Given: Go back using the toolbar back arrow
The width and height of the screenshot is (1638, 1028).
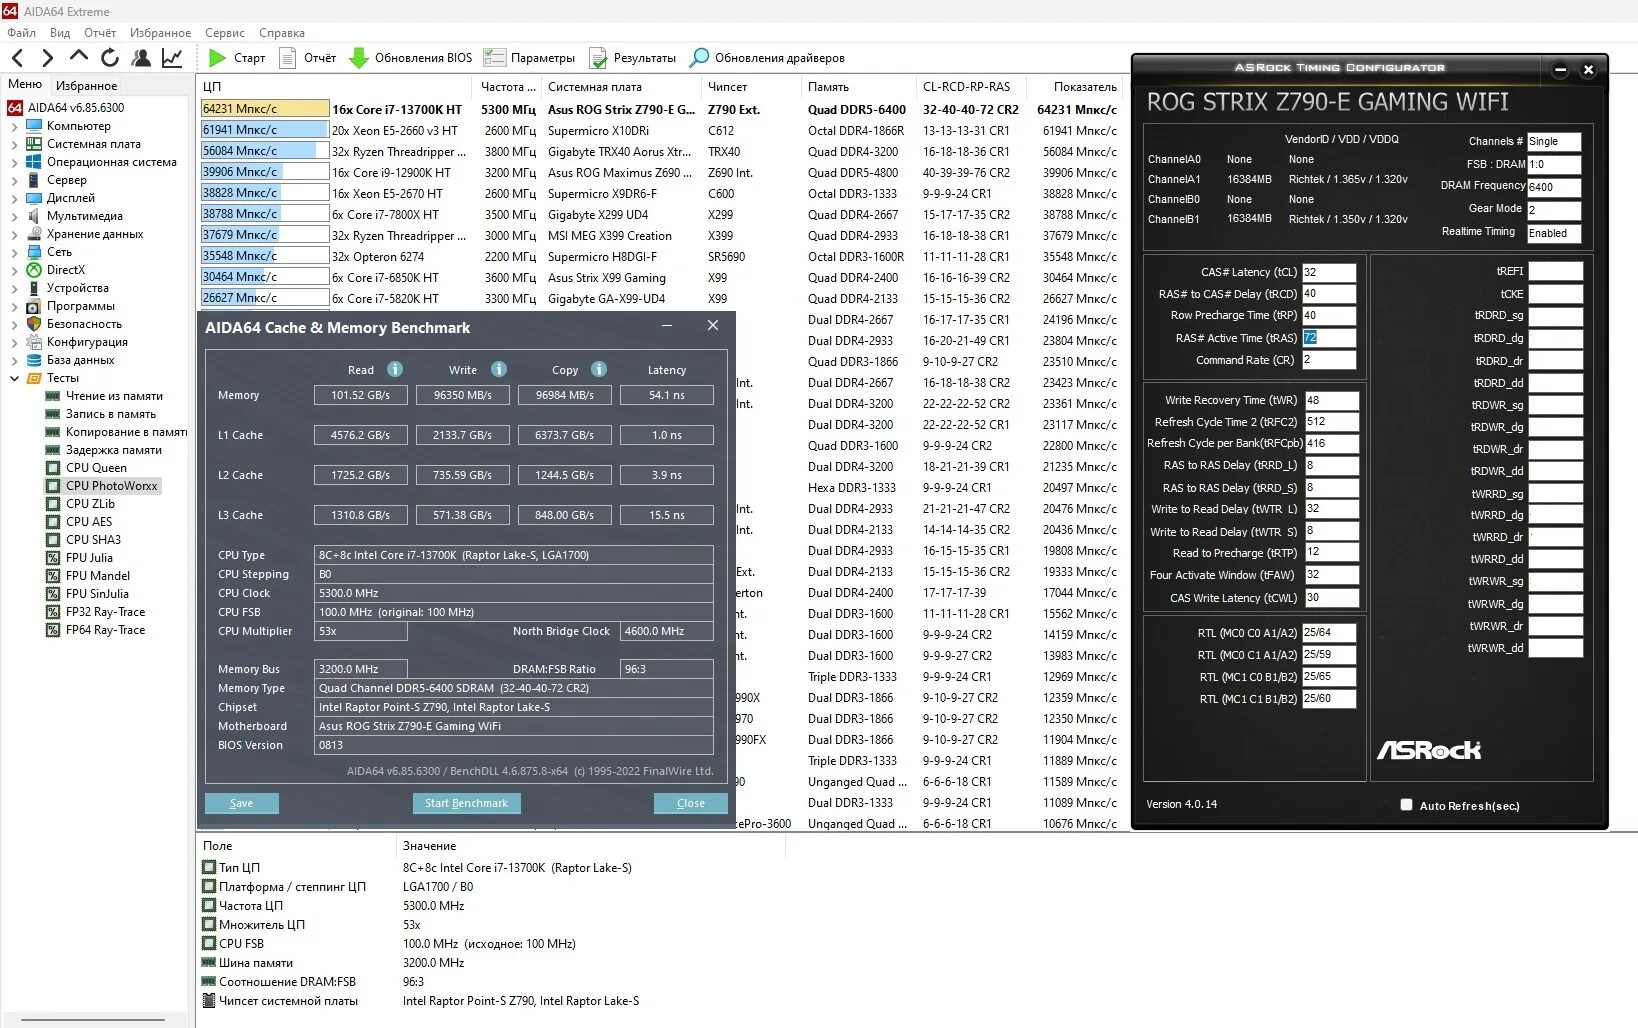Looking at the screenshot, I should coord(17,58).
